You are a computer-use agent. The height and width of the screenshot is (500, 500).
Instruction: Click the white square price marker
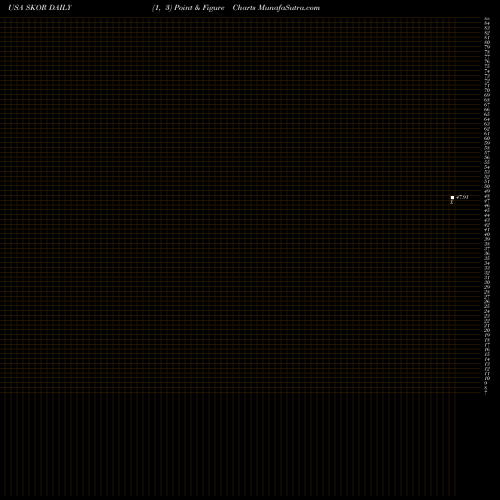[x=452, y=198]
